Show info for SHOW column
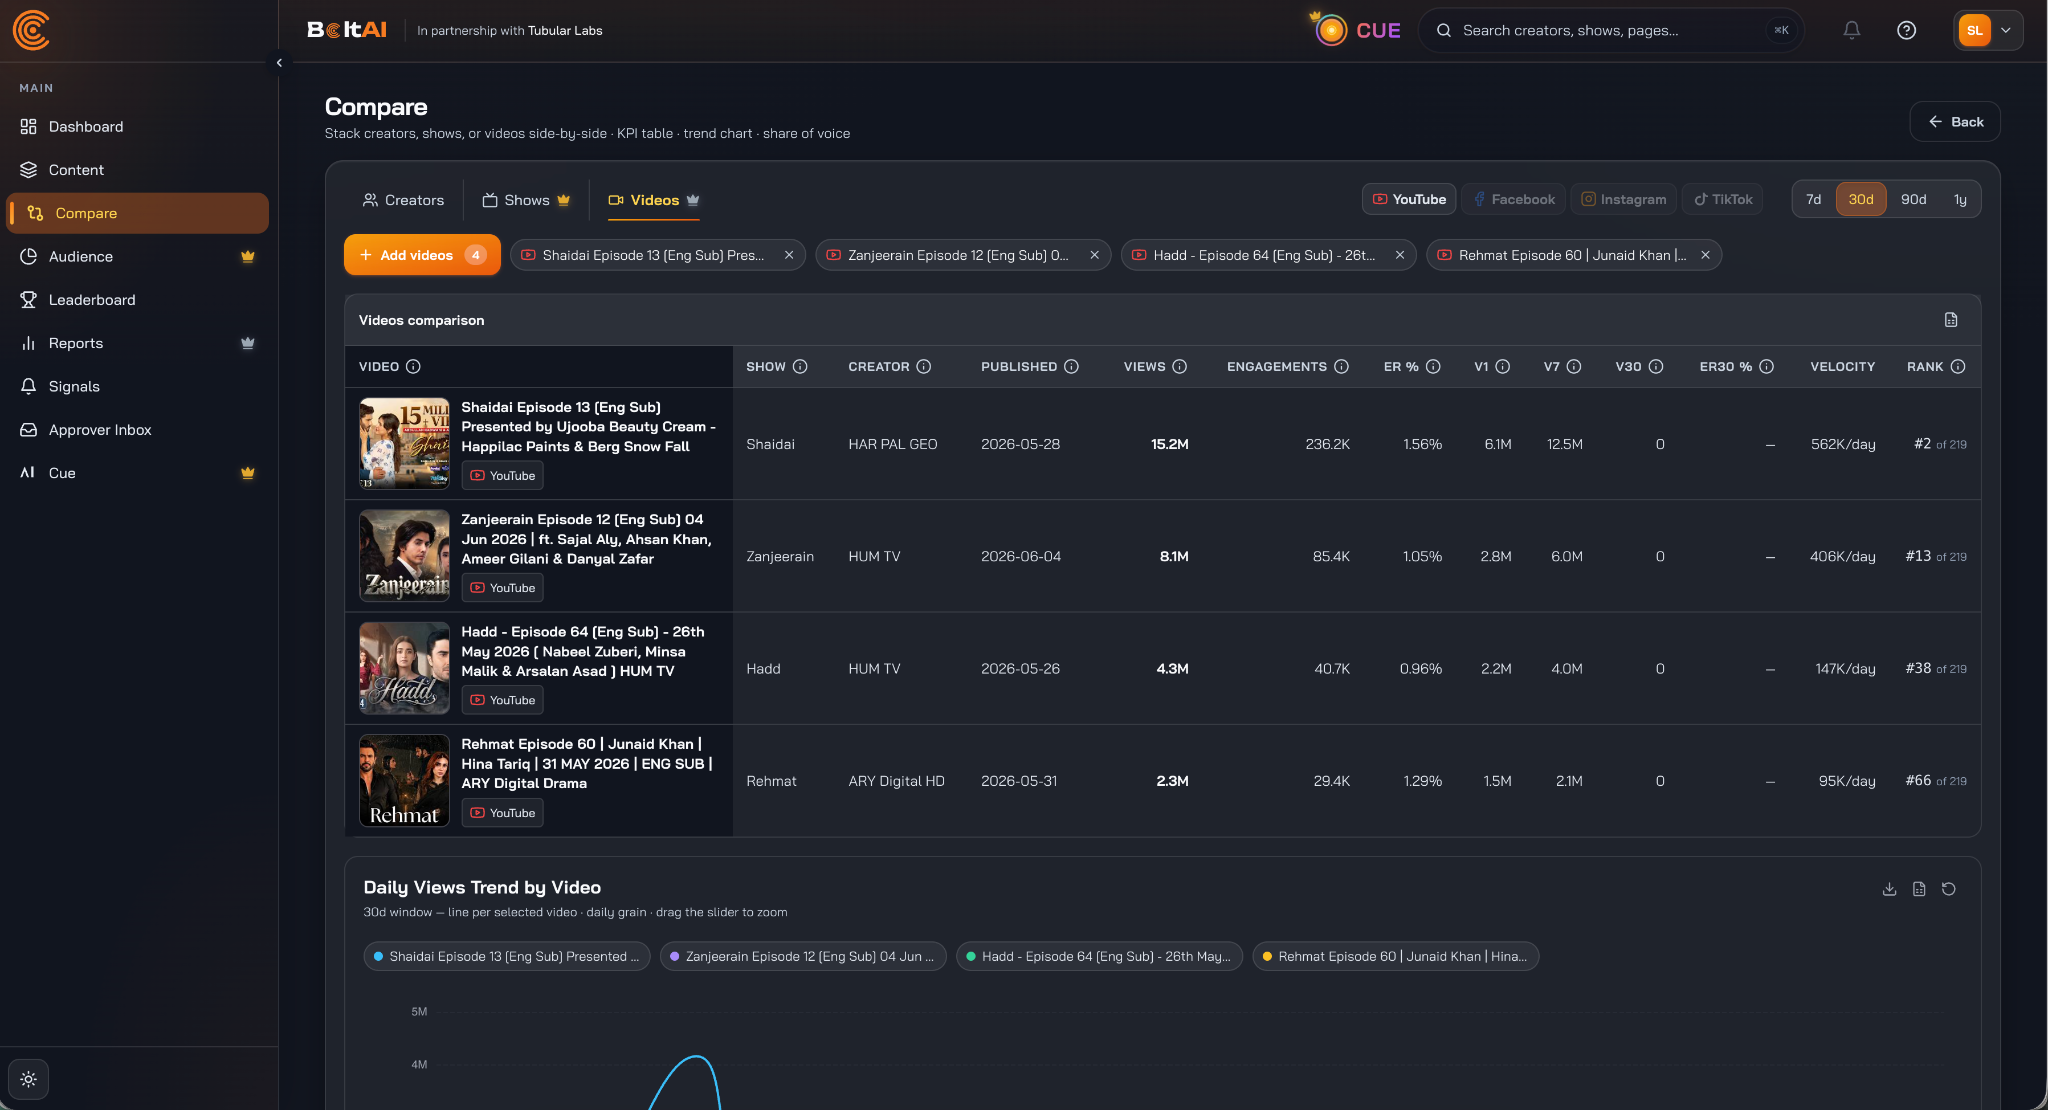Viewport: 2048px width, 1110px height. (800, 367)
